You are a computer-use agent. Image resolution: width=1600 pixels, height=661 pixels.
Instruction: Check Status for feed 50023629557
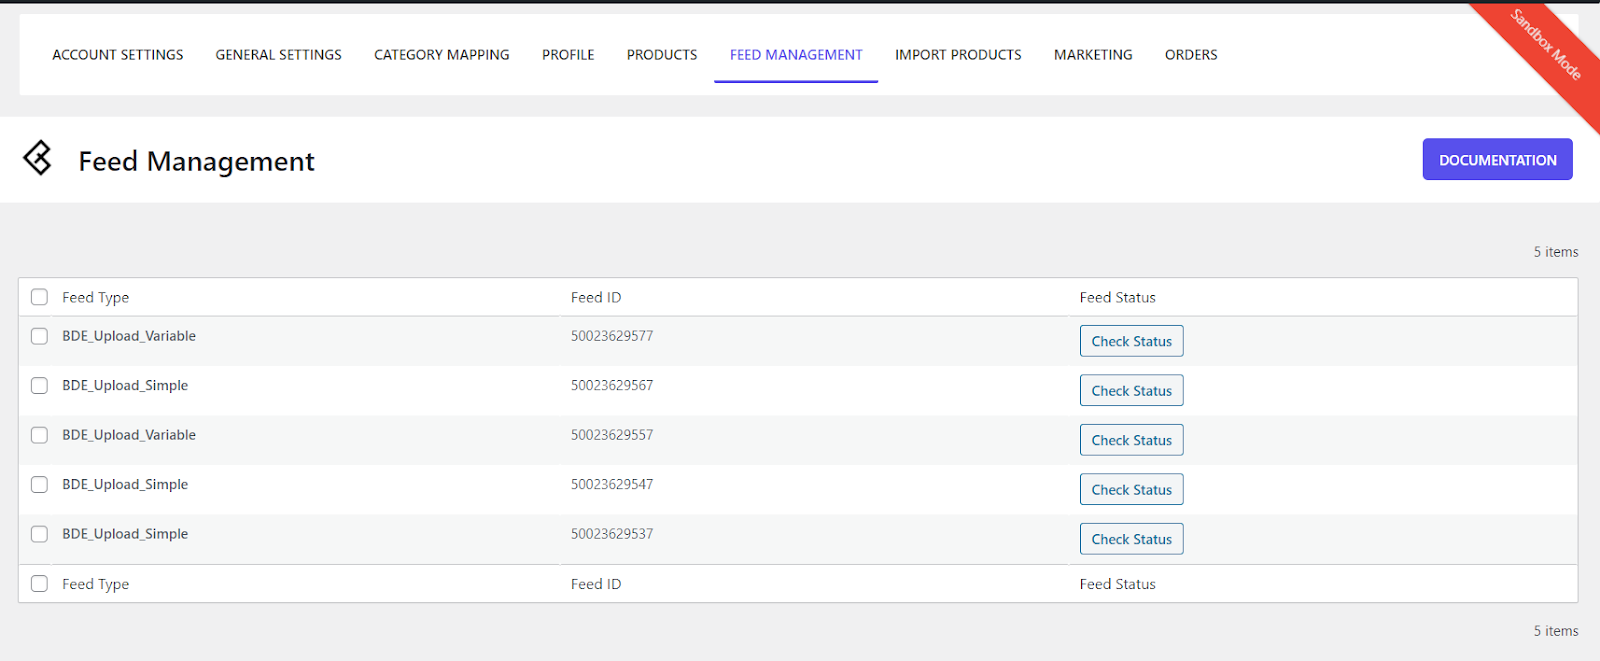[1132, 440]
